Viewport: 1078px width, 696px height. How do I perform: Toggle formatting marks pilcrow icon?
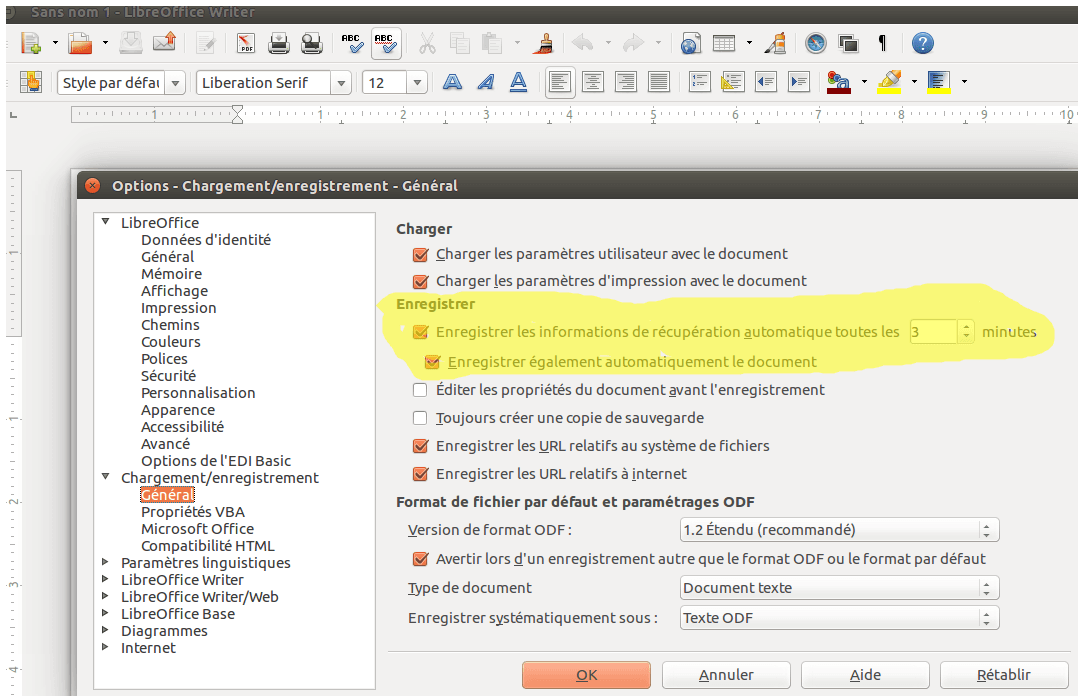(x=882, y=43)
